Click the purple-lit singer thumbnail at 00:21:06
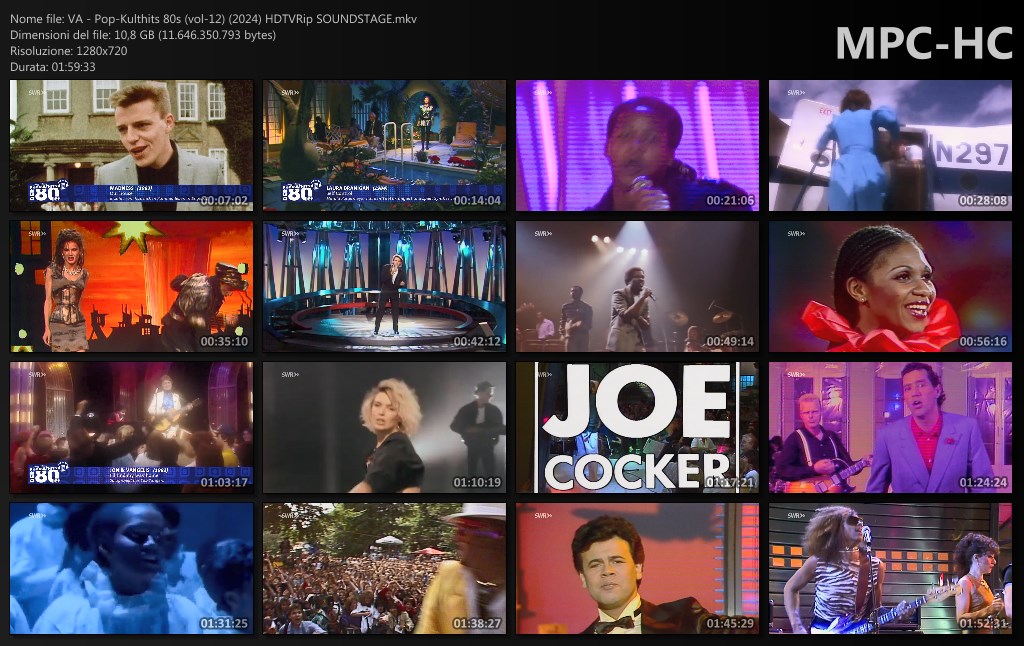This screenshot has height=646, width=1024. pyautogui.click(x=637, y=145)
